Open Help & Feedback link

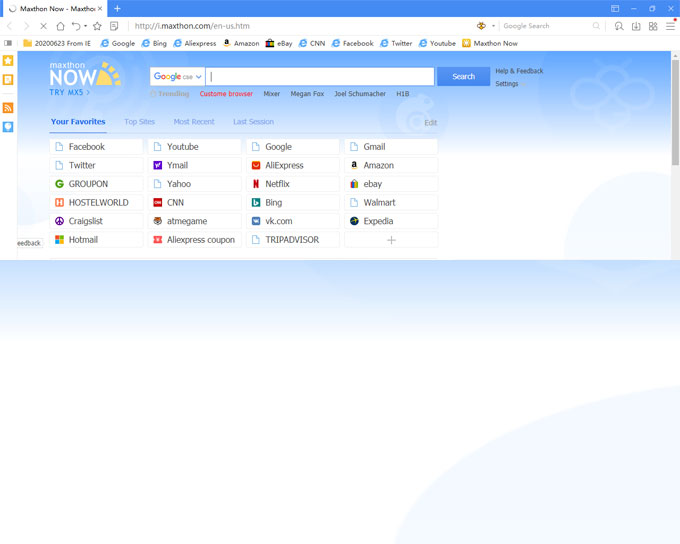[519, 71]
